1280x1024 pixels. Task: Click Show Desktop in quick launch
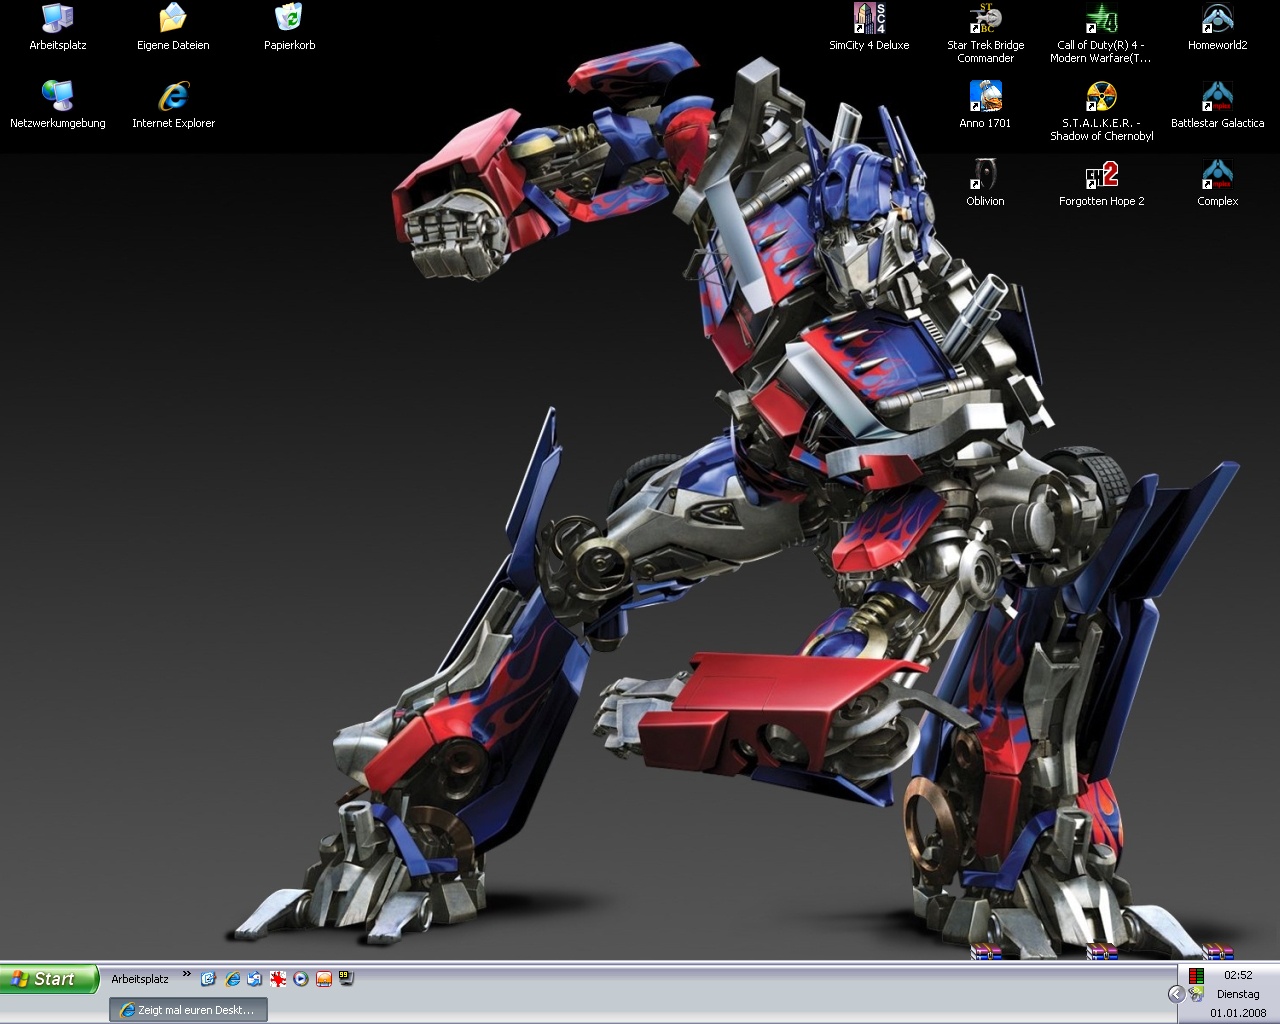pos(209,979)
